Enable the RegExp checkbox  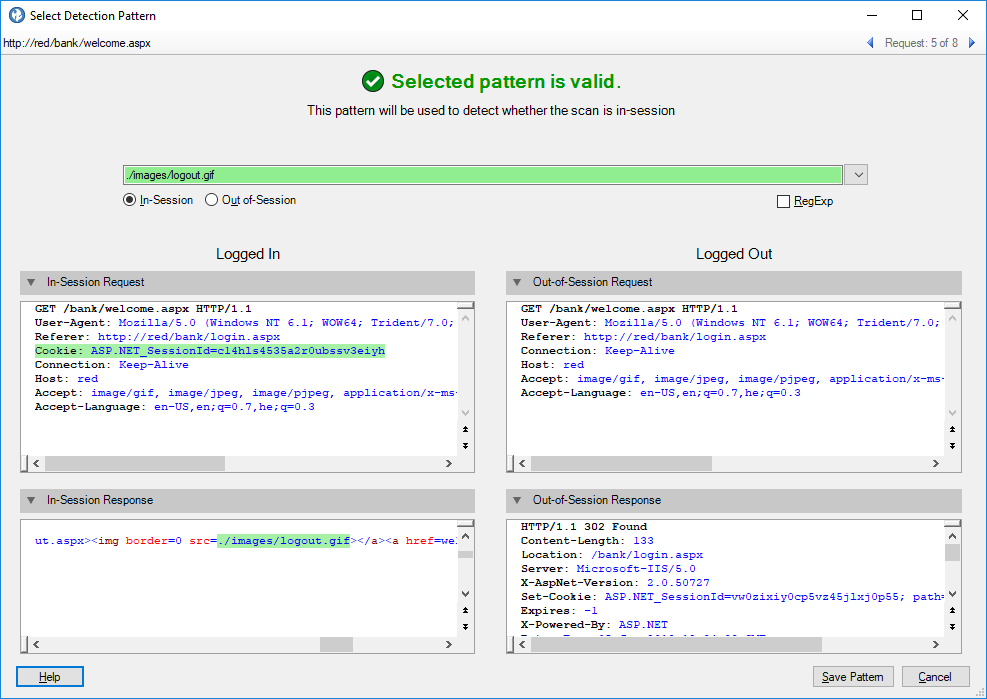pos(784,201)
